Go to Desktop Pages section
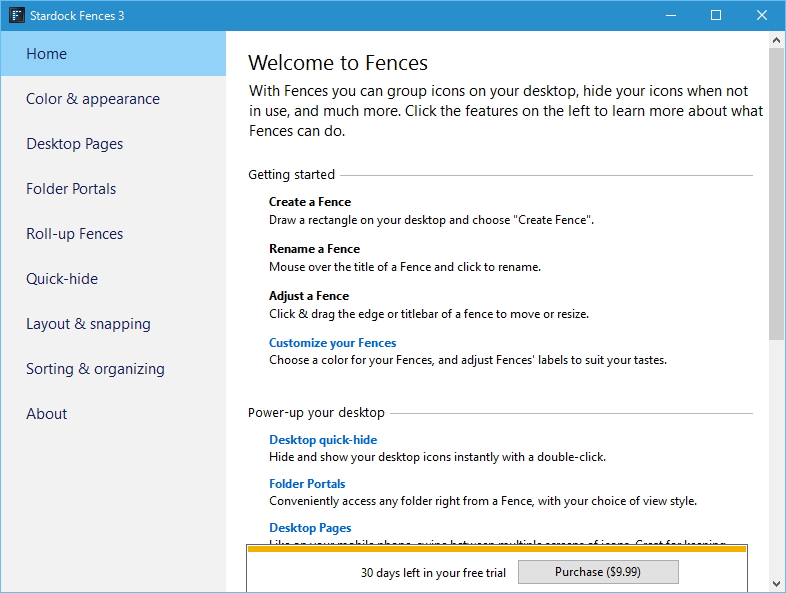The height and width of the screenshot is (593, 786). 75,144
